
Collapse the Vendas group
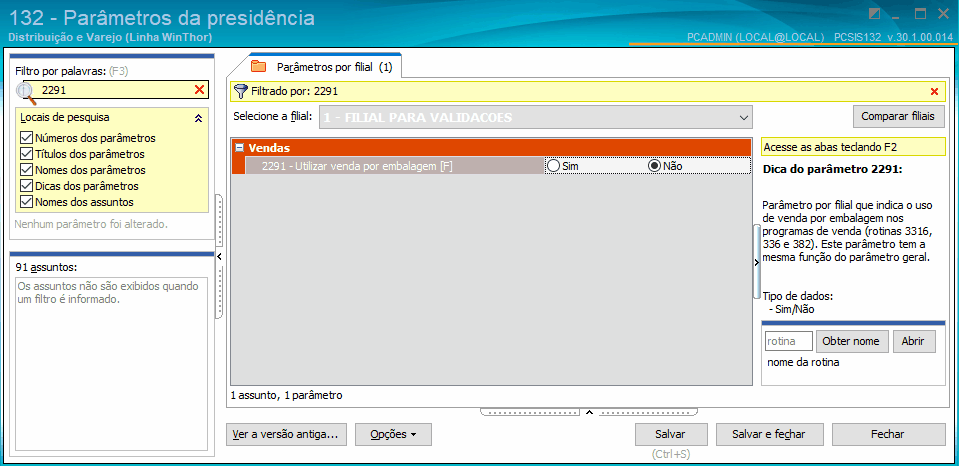240,147
